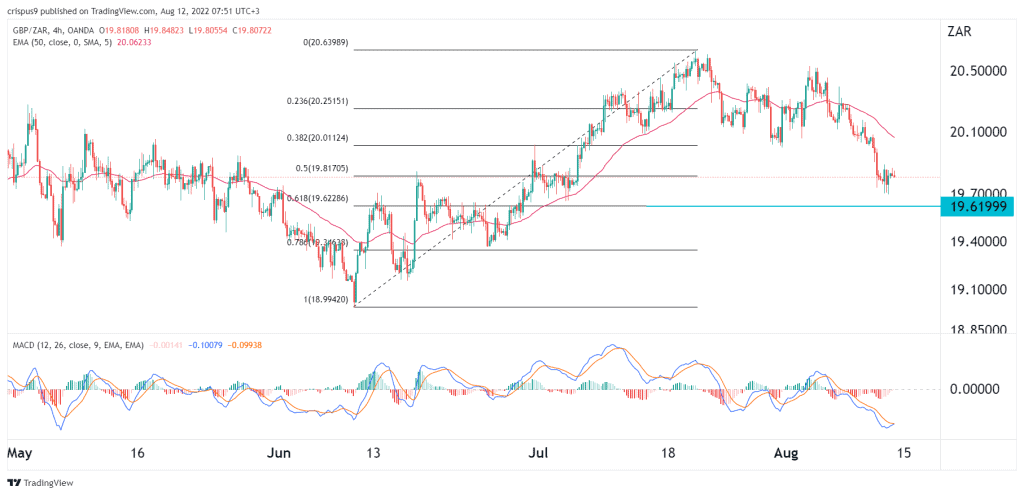This screenshot has height=495, width=1024.
Task: Click the 20.50000 price axis value
Action: click(977, 71)
